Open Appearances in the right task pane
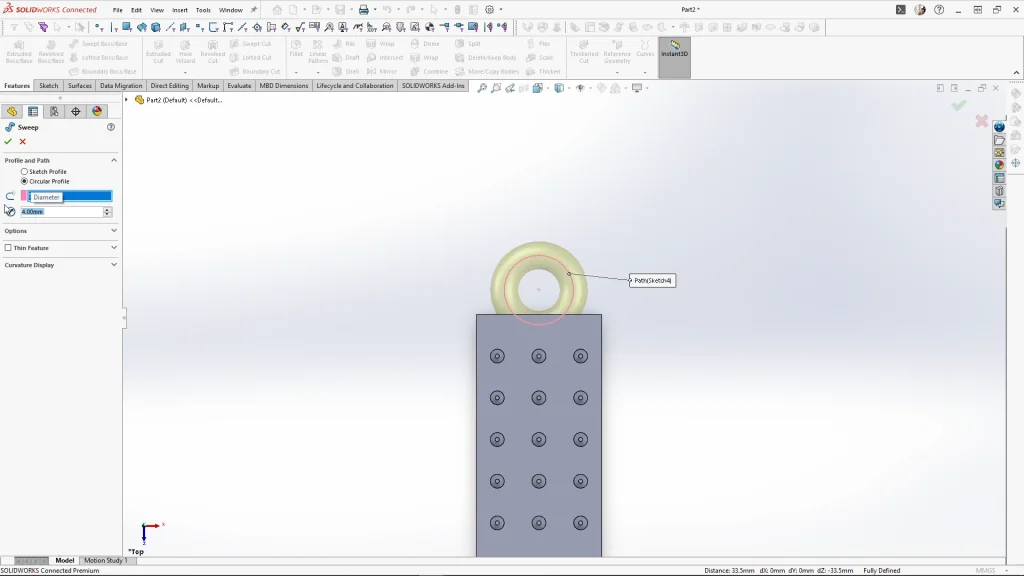The height and width of the screenshot is (576, 1024). click(x=999, y=165)
